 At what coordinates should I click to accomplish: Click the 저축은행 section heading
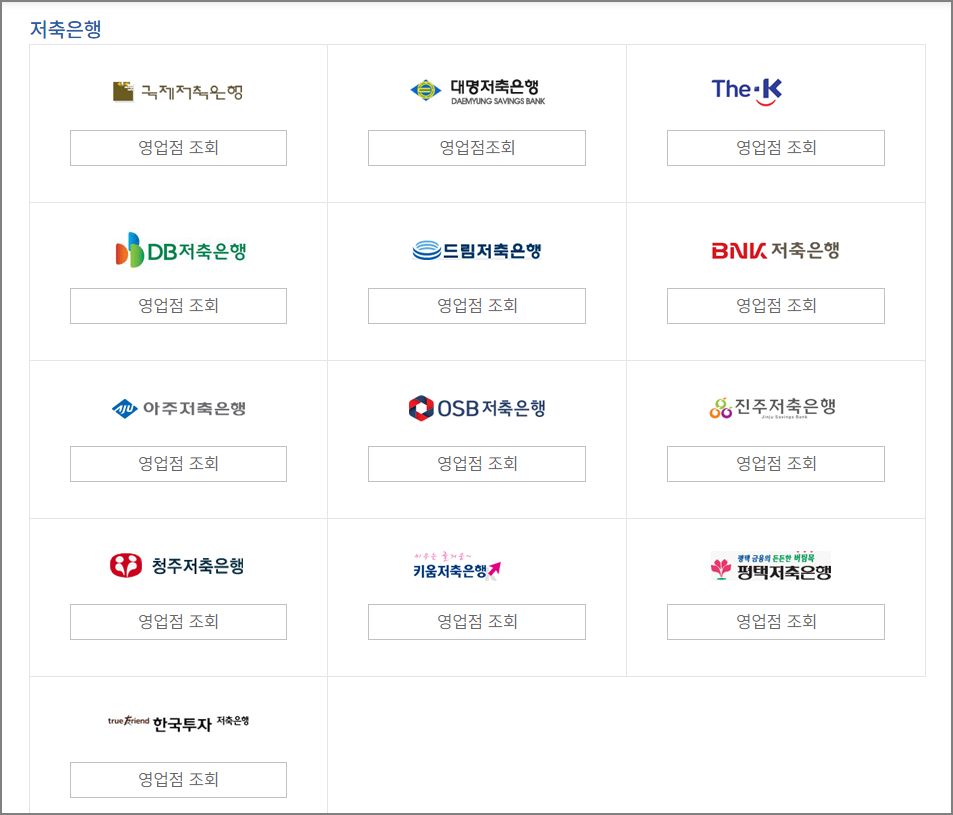(66, 29)
